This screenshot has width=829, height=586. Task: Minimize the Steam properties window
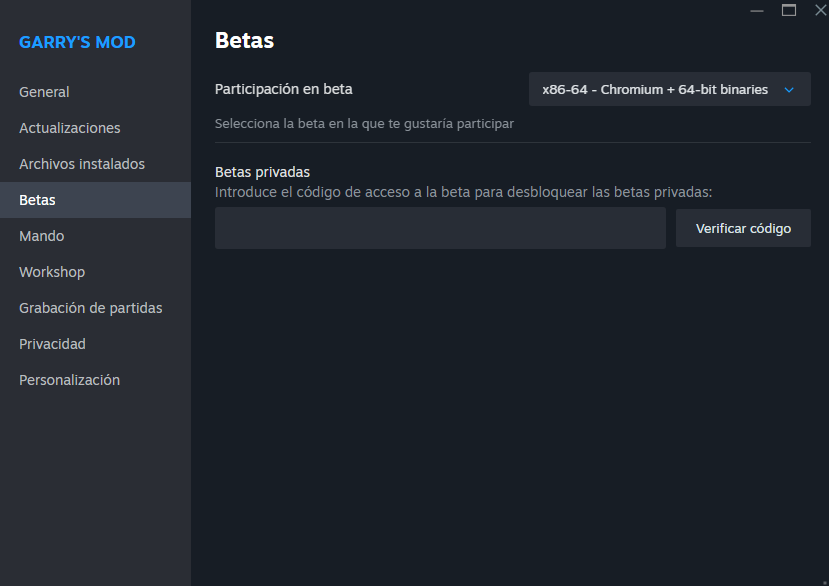point(757,10)
